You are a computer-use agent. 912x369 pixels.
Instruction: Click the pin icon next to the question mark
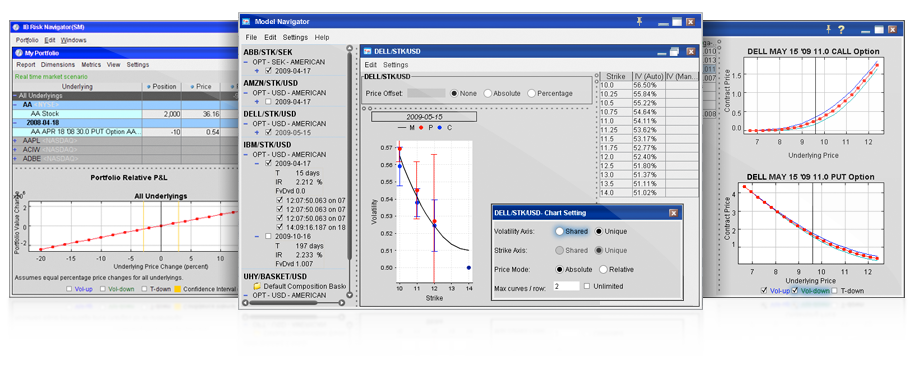829,29
